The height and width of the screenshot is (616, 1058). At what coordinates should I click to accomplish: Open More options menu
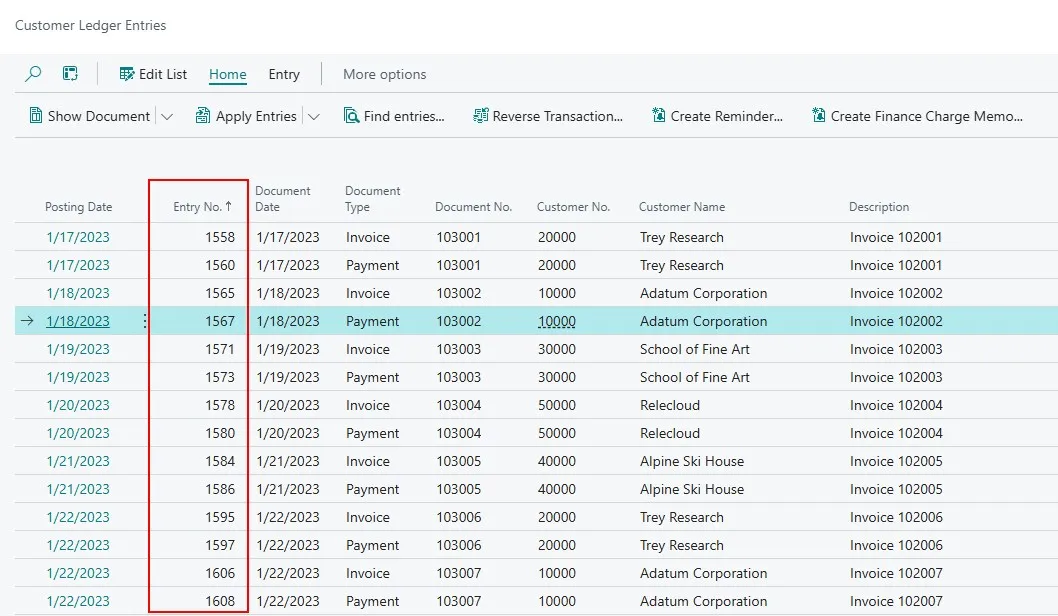pos(385,74)
